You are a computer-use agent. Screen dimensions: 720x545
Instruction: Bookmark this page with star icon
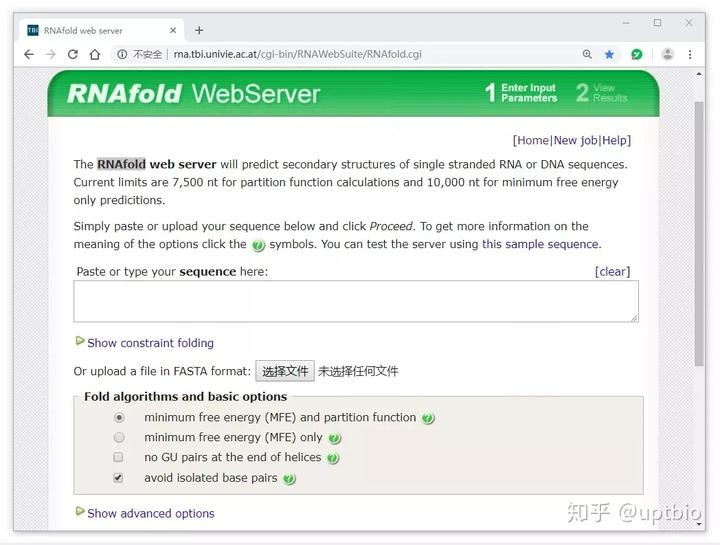[609, 54]
